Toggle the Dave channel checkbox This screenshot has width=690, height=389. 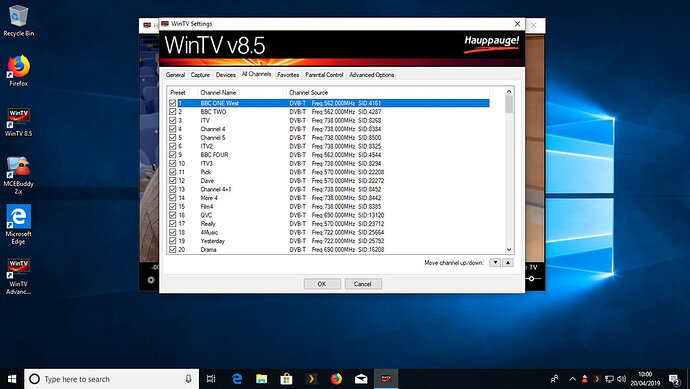172,180
